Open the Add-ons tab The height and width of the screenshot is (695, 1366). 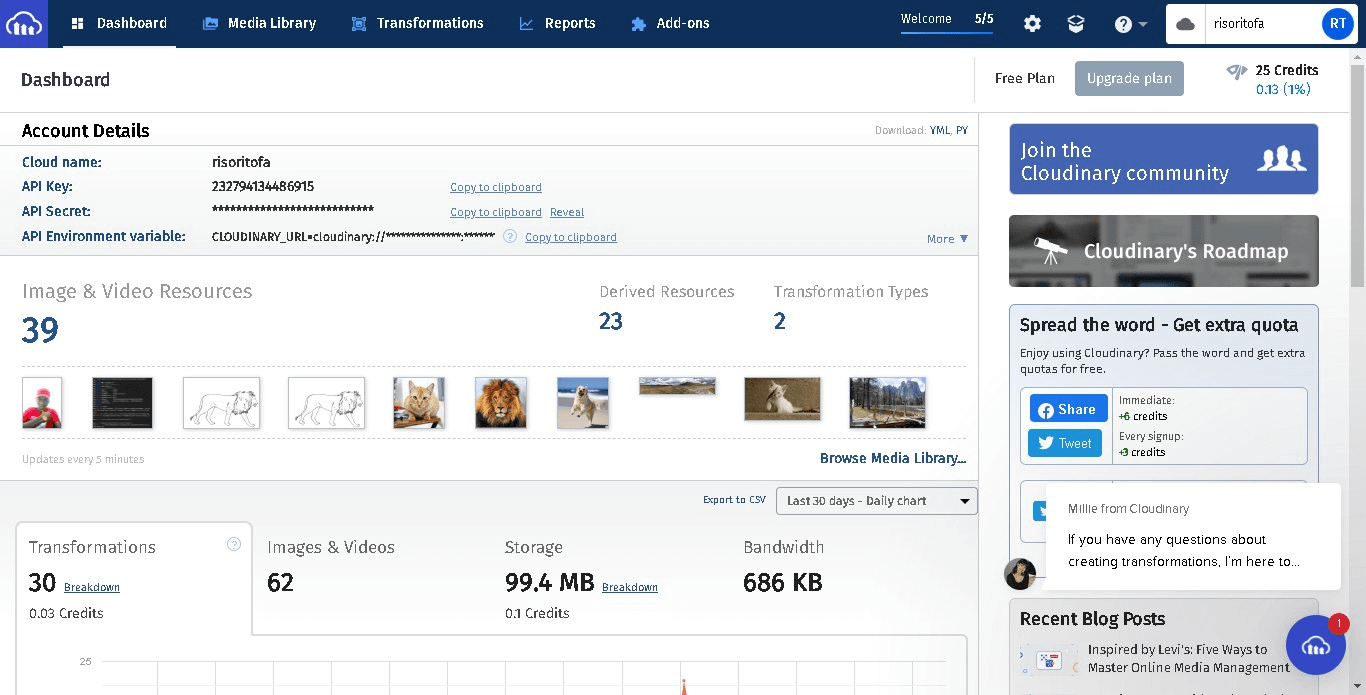(x=670, y=23)
